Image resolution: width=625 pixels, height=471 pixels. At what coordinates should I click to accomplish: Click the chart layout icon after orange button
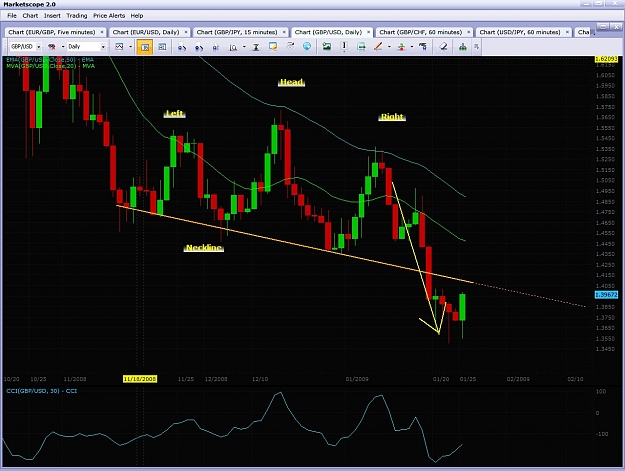162,47
